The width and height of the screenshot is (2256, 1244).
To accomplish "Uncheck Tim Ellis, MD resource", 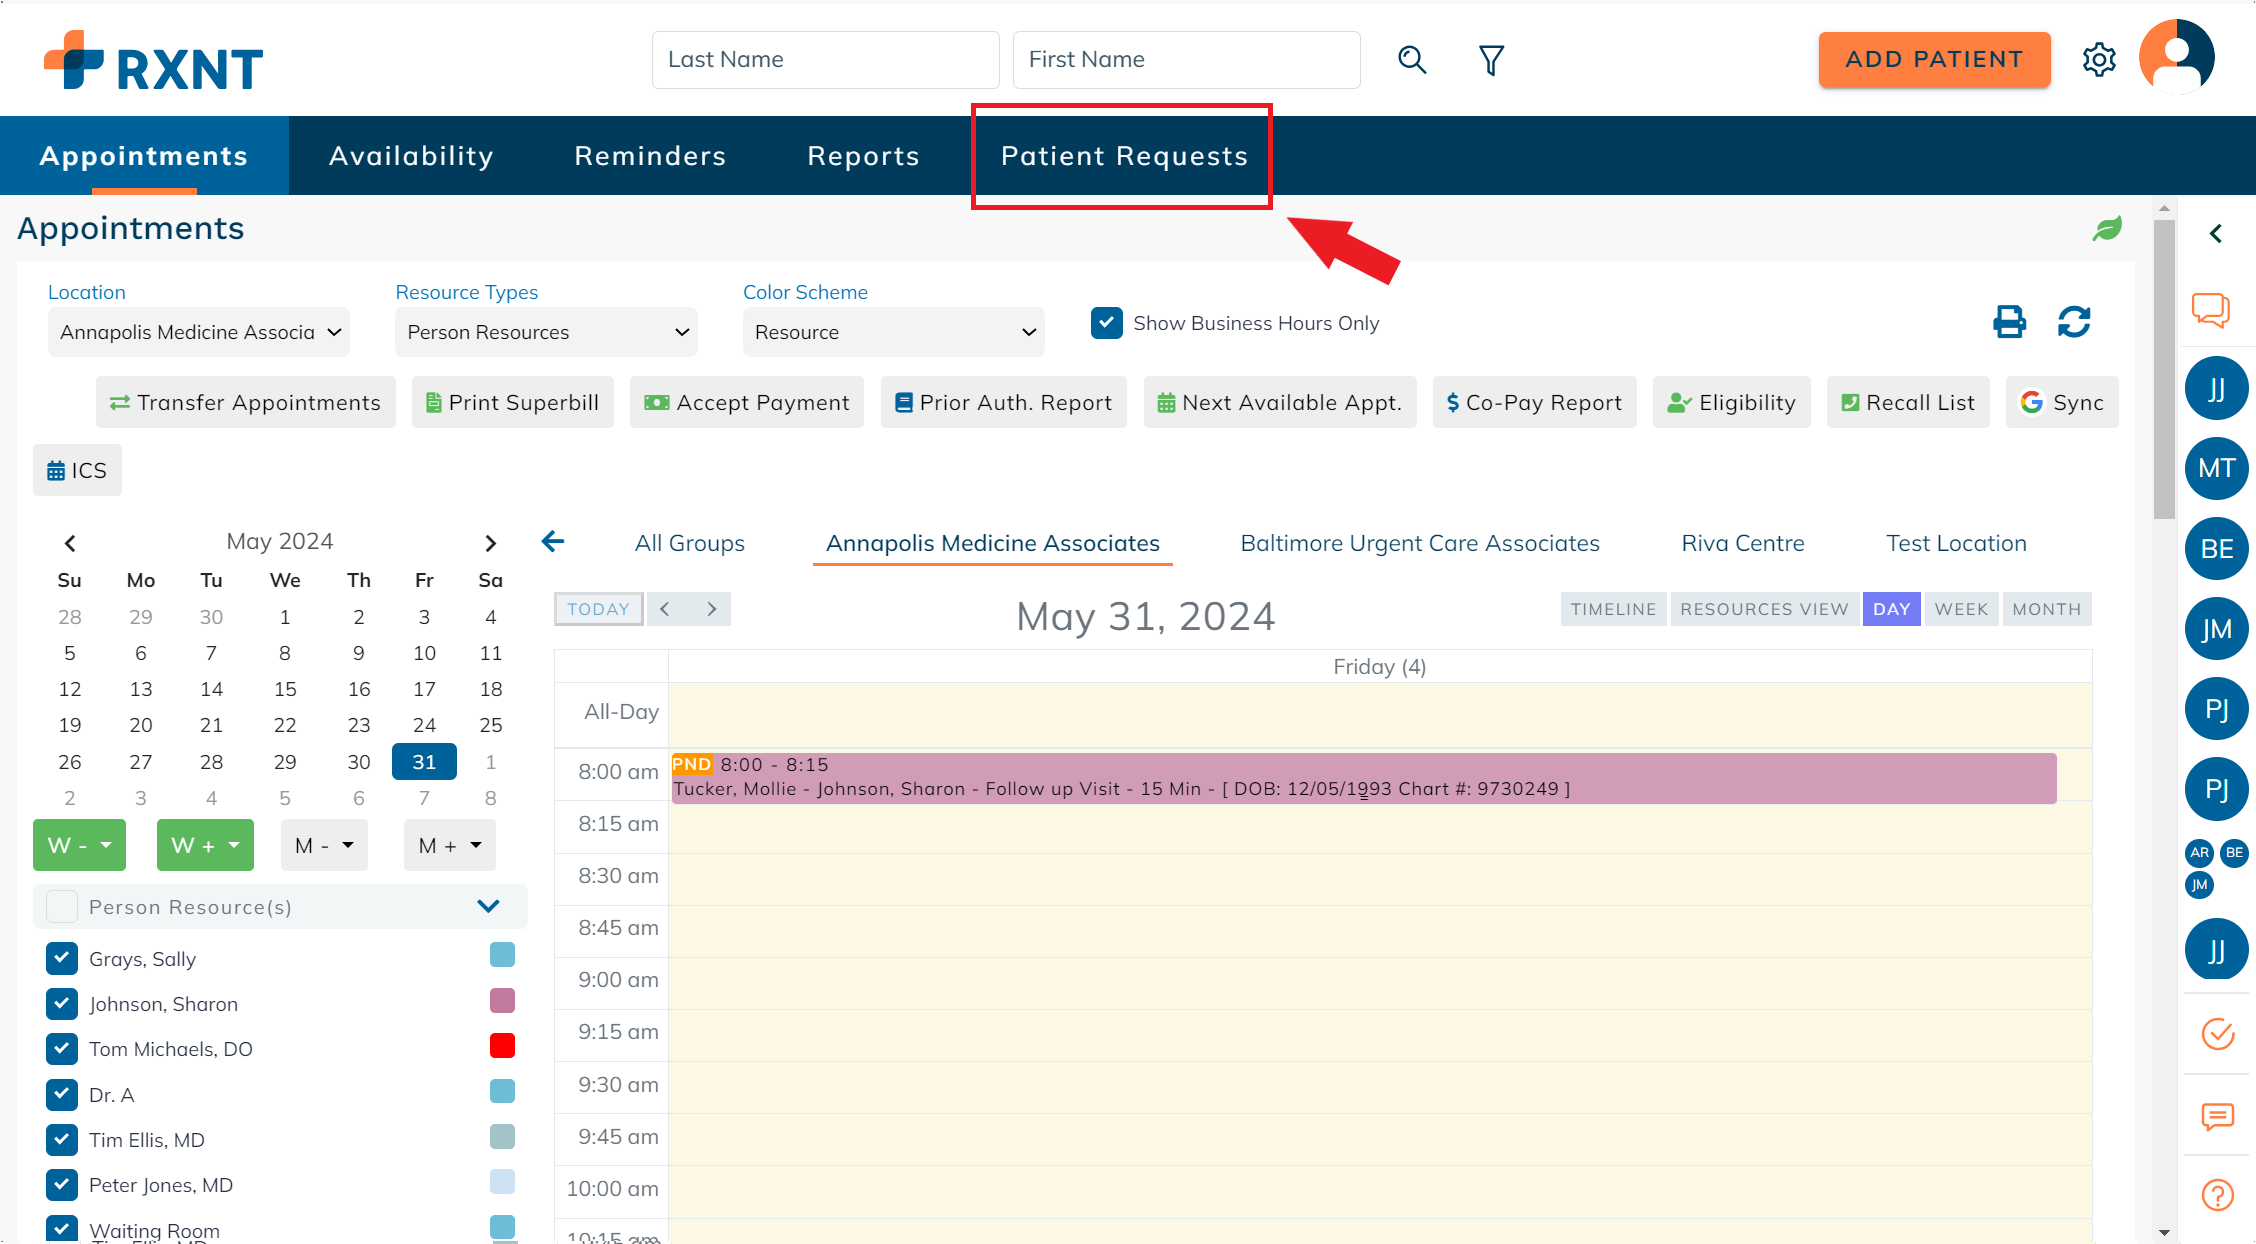I will coord(62,1139).
